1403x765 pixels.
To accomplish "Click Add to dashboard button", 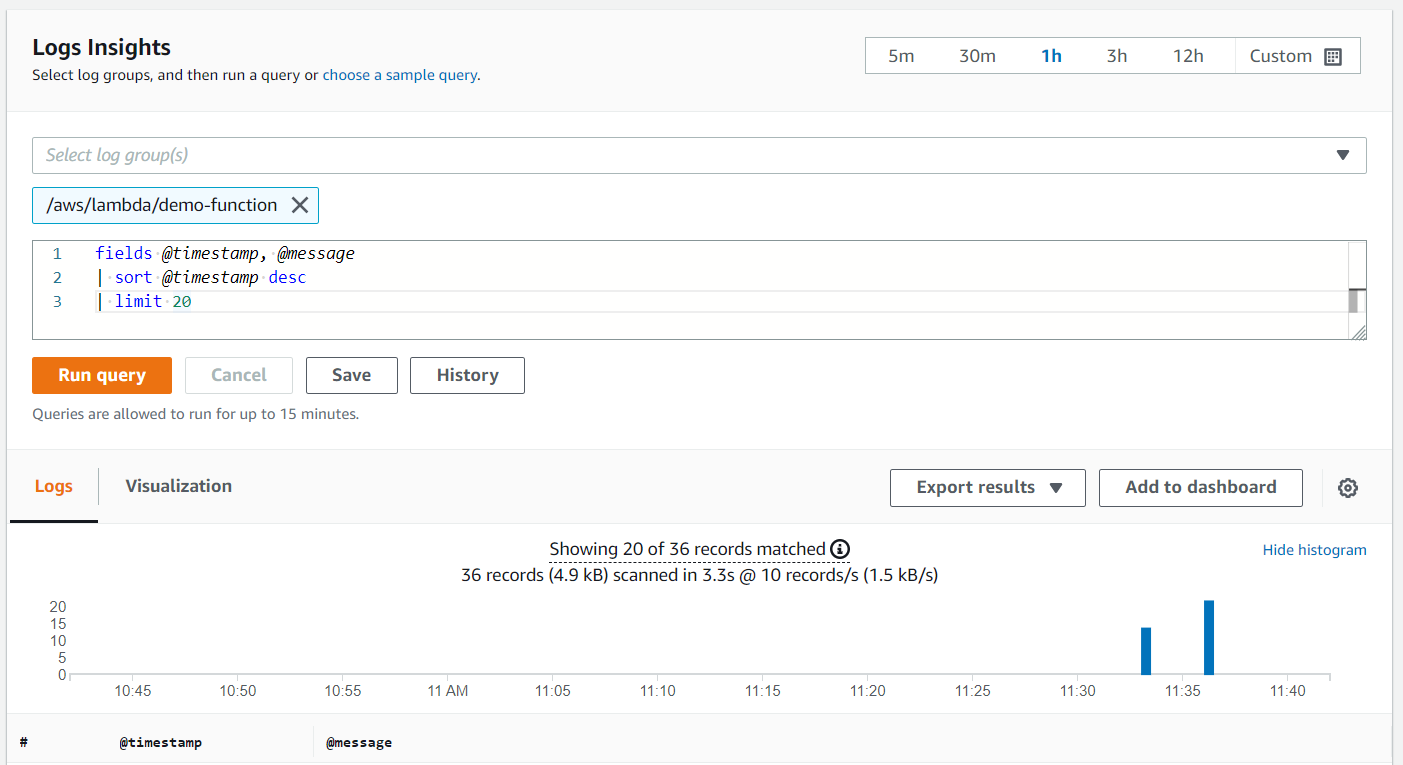I will (x=1200, y=488).
